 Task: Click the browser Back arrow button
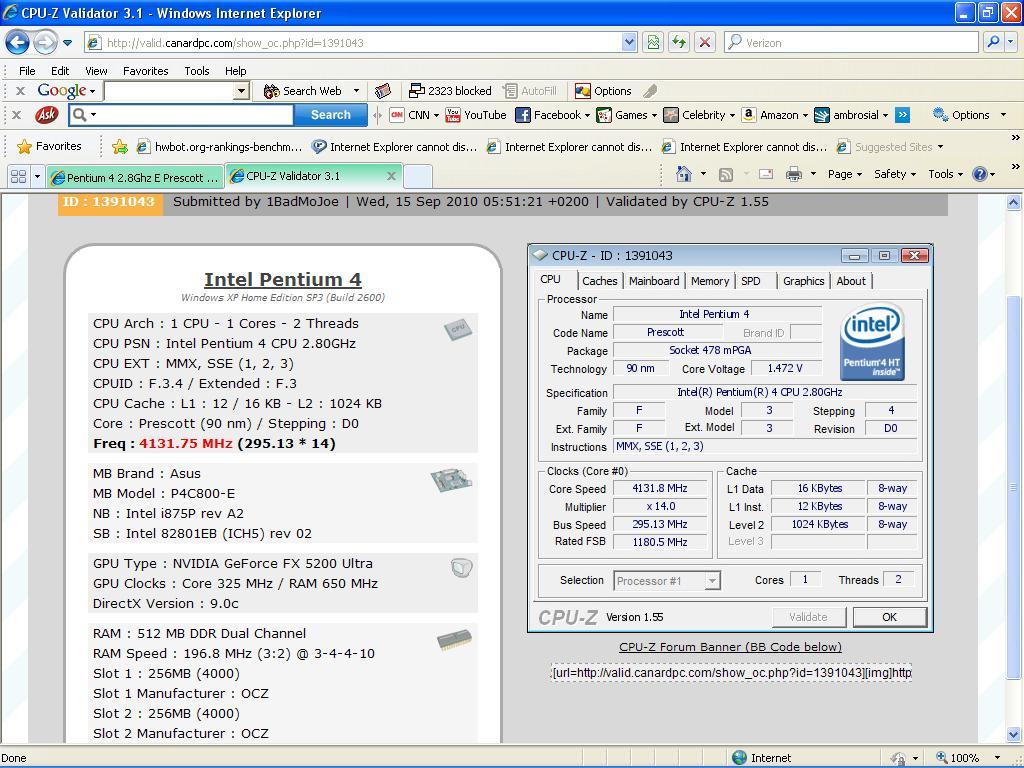pos(18,43)
